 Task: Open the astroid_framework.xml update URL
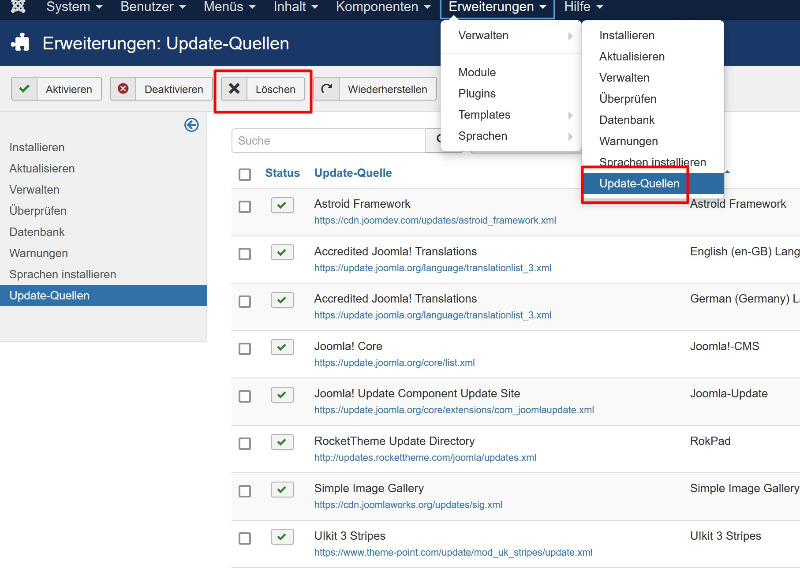click(435, 220)
